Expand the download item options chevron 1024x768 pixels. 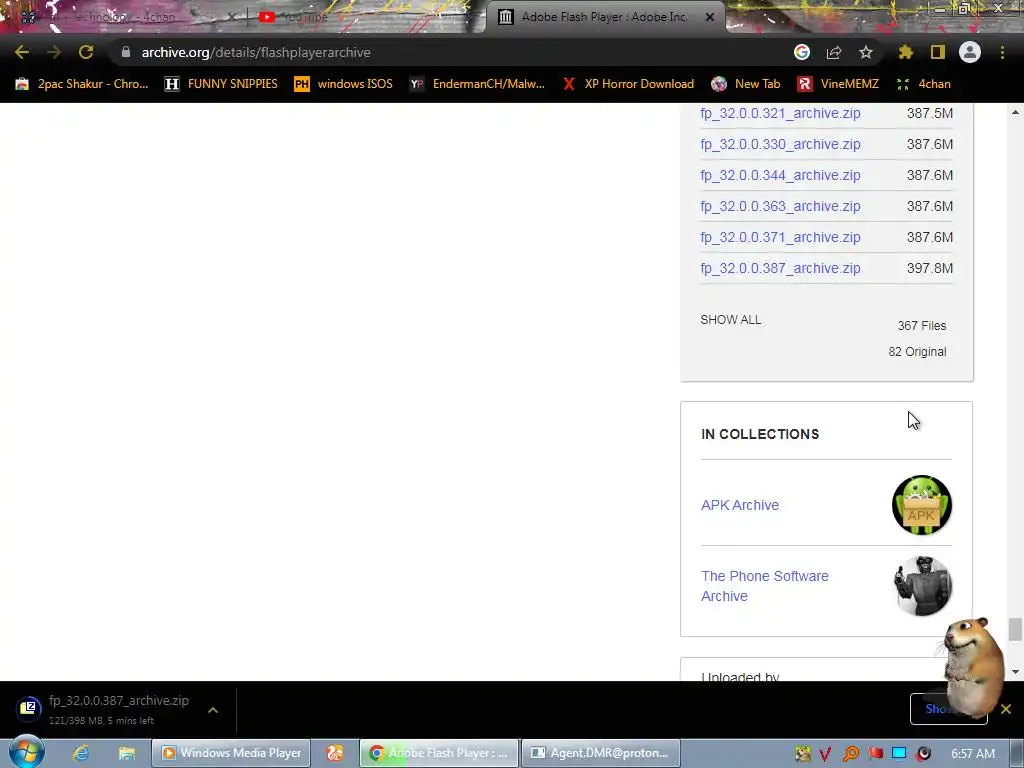point(213,710)
